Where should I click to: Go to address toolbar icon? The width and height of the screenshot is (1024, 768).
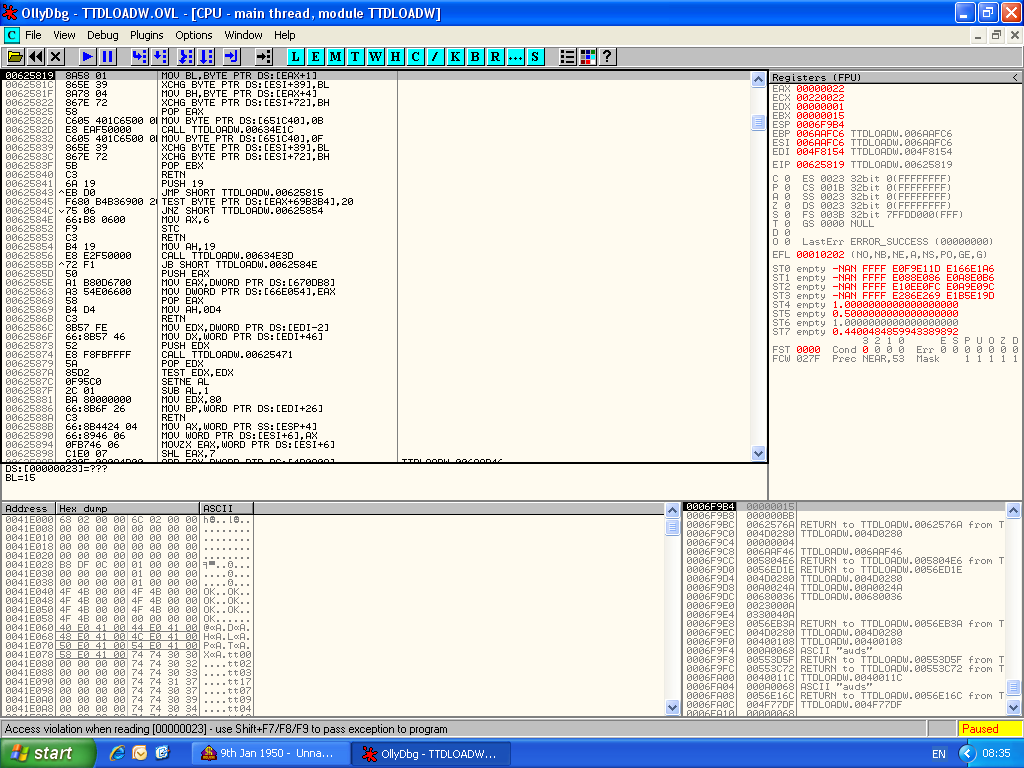coord(263,57)
